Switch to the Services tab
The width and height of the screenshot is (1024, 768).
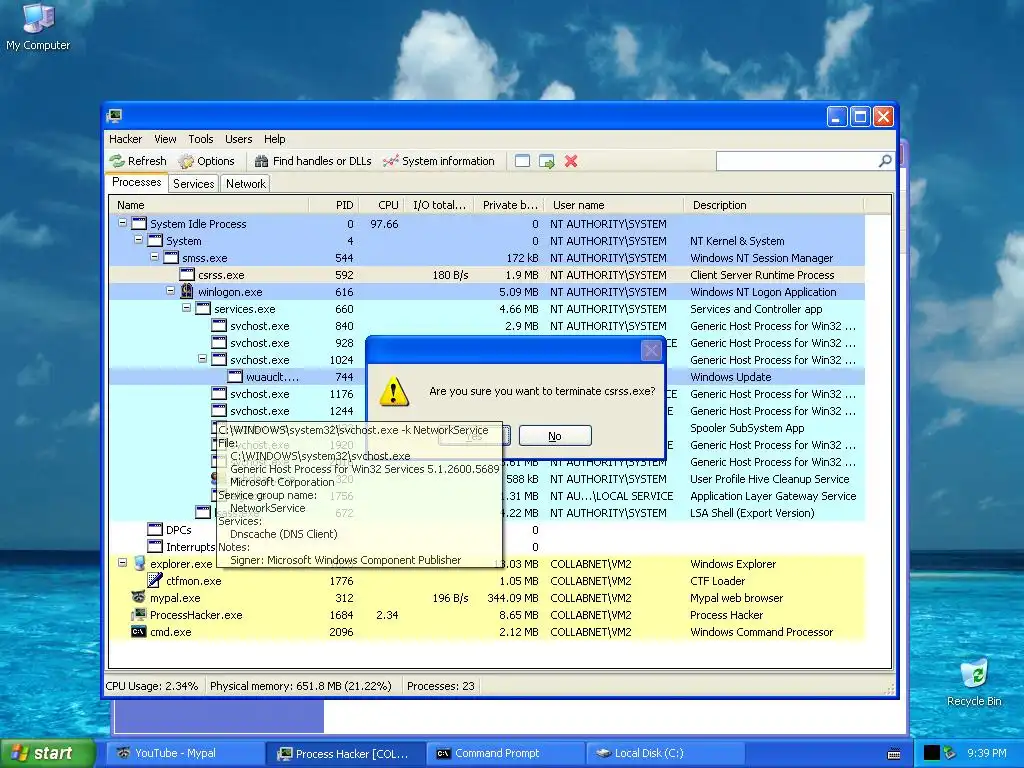(193, 184)
